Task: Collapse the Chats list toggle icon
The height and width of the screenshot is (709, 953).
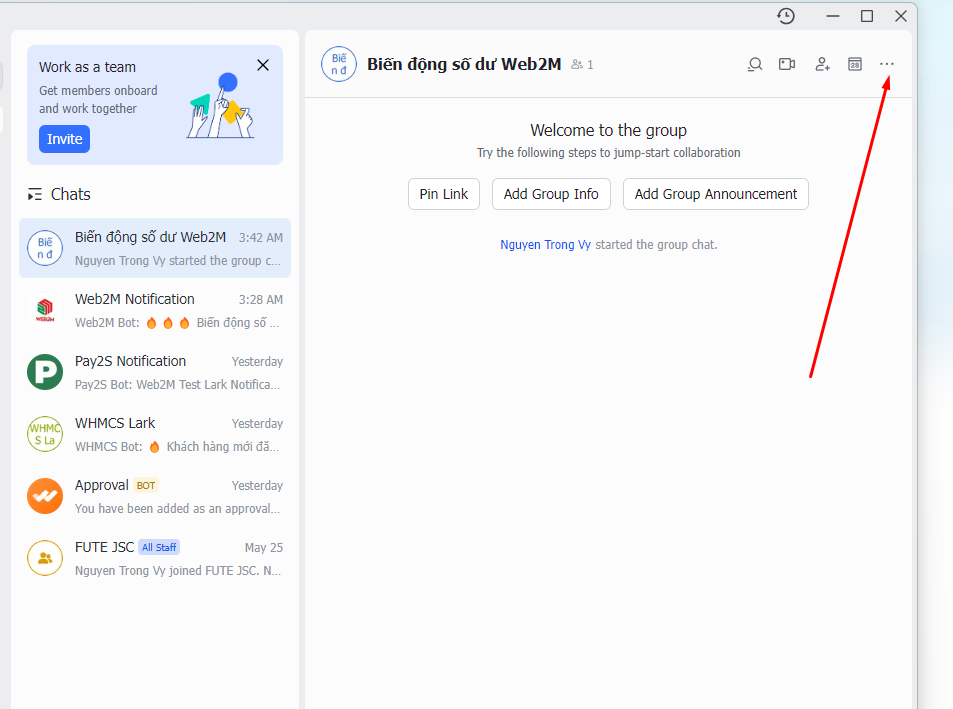Action: 35,194
